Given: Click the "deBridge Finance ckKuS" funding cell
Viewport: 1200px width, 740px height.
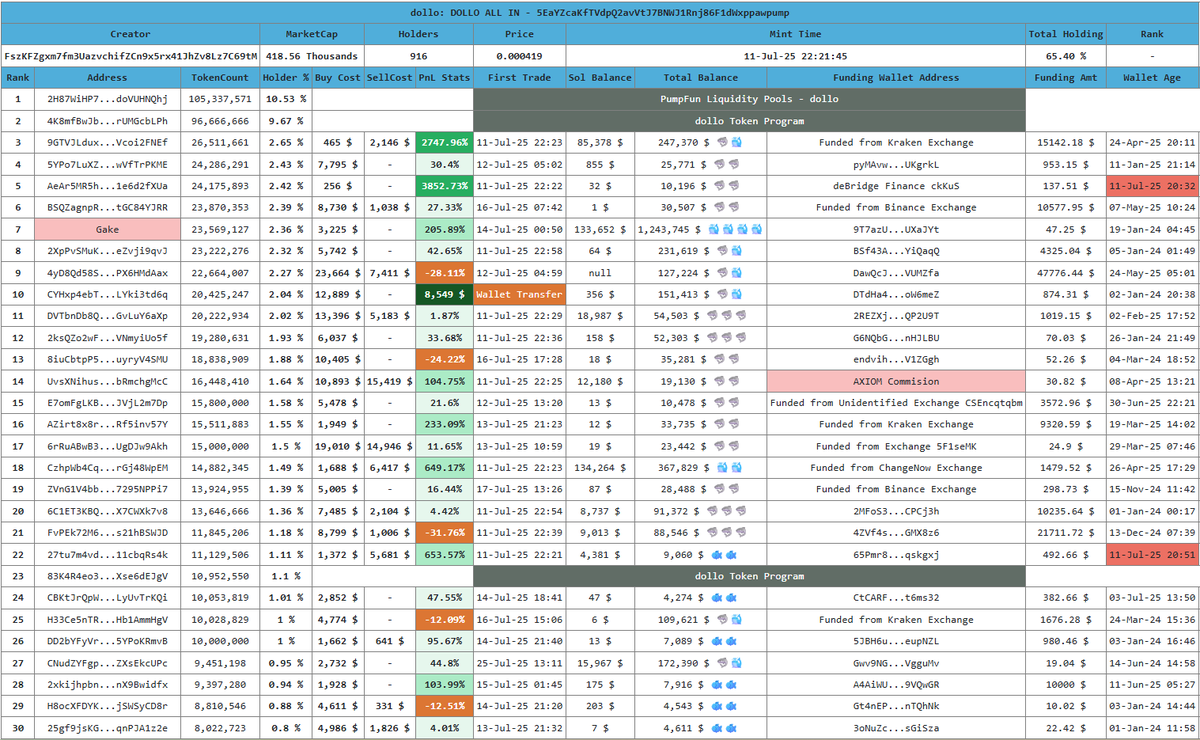Looking at the screenshot, I should [x=897, y=186].
